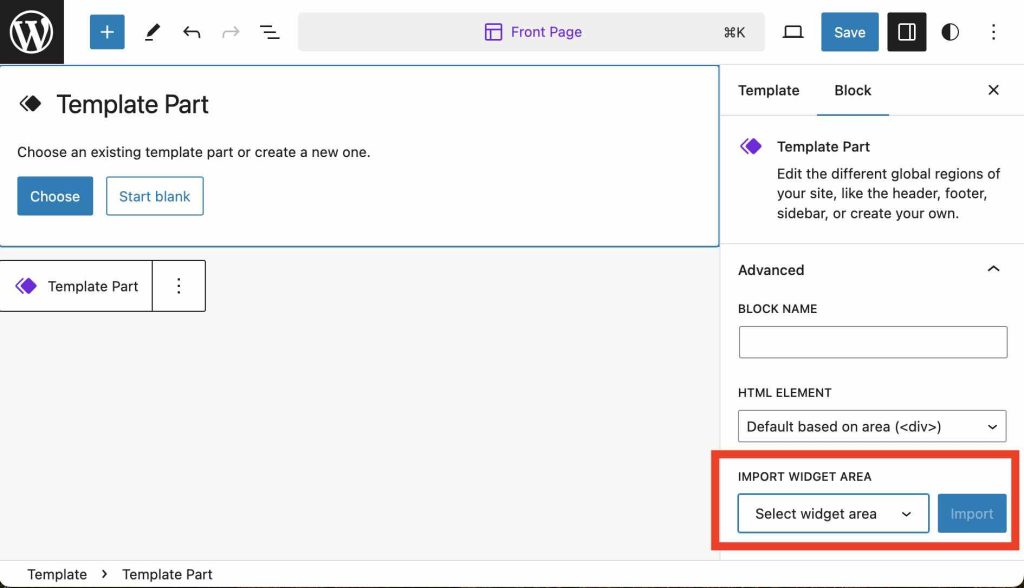The width and height of the screenshot is (1024, 588).
Task: Open options for the Template Part block
Action: click(x=178, y=286)
